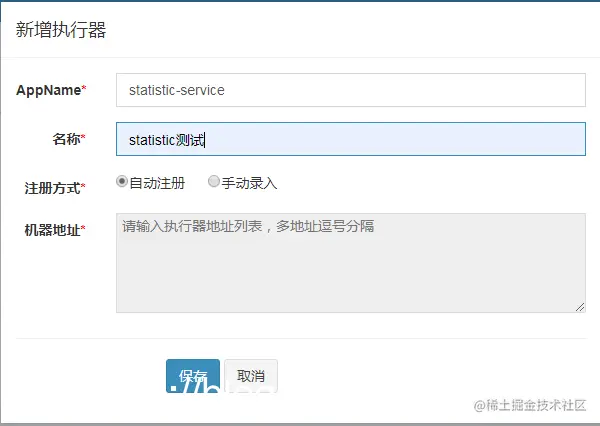Image resolution: width=600 pixels, height=426 pixels.
Task: Grab the textarea resize handle corner
Action: [580, 307]
